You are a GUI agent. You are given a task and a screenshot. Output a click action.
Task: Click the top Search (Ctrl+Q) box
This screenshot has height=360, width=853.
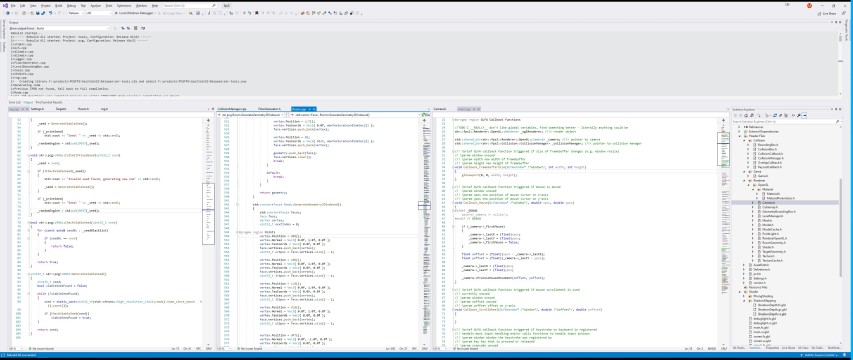click(189, 5)
